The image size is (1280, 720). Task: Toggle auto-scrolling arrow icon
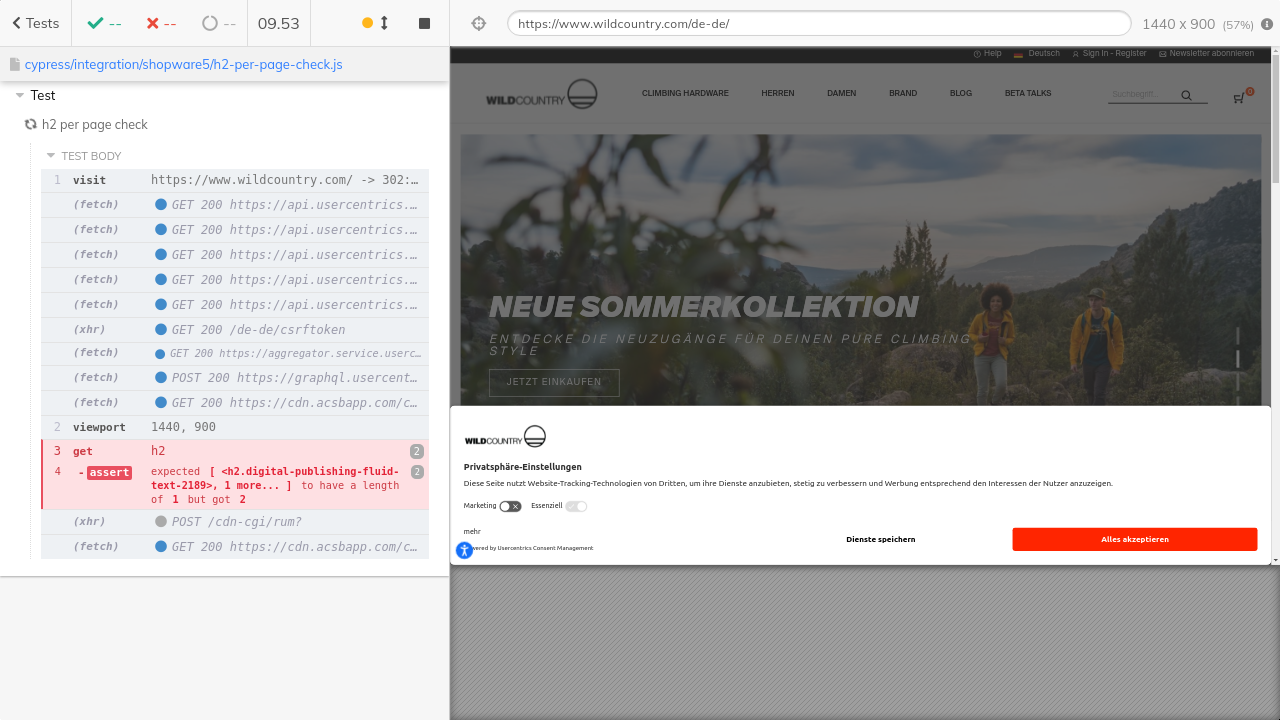(384, 23)
